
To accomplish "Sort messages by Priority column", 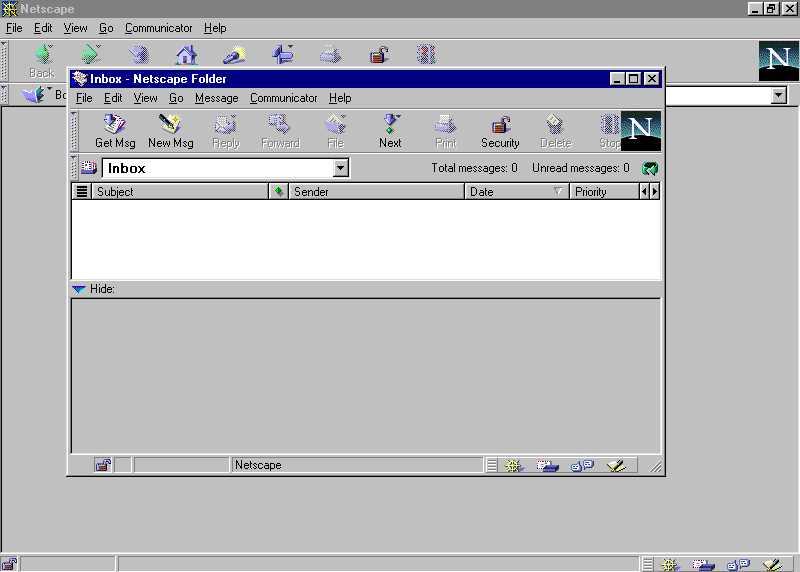I will (x=605, y=192).
